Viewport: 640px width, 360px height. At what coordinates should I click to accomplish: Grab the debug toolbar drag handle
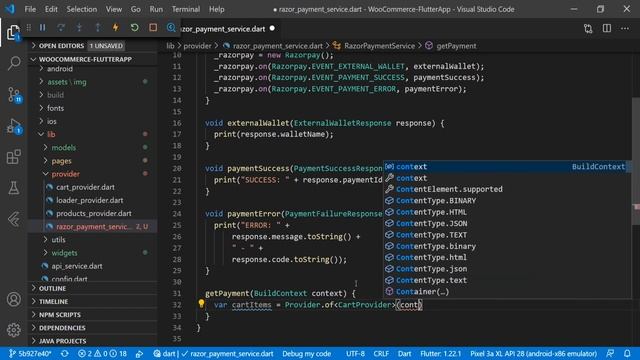tap(29, 28)
